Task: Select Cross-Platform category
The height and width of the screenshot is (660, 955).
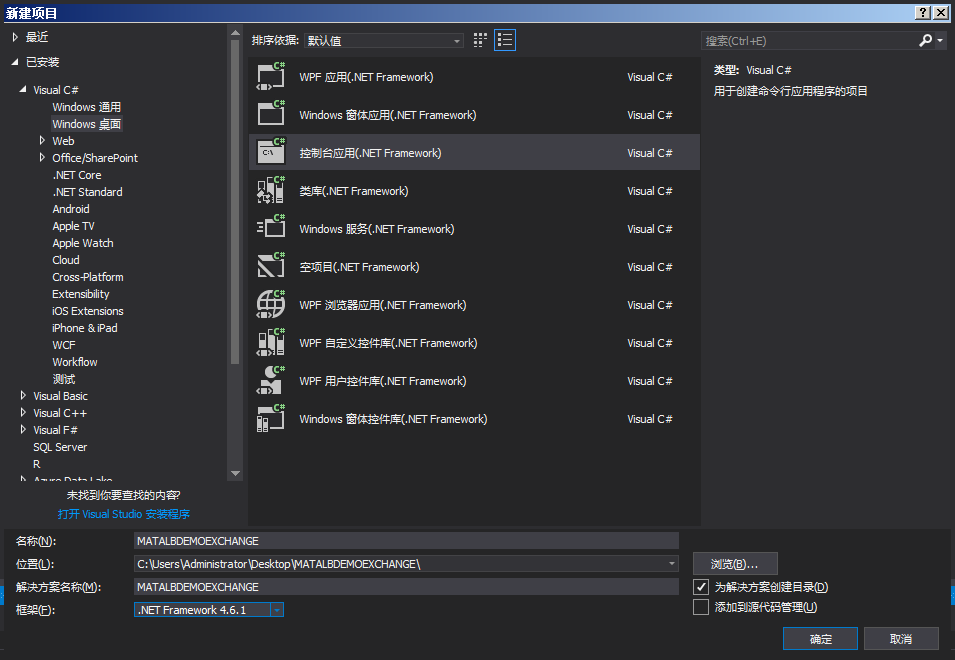Action: [88, 278]
